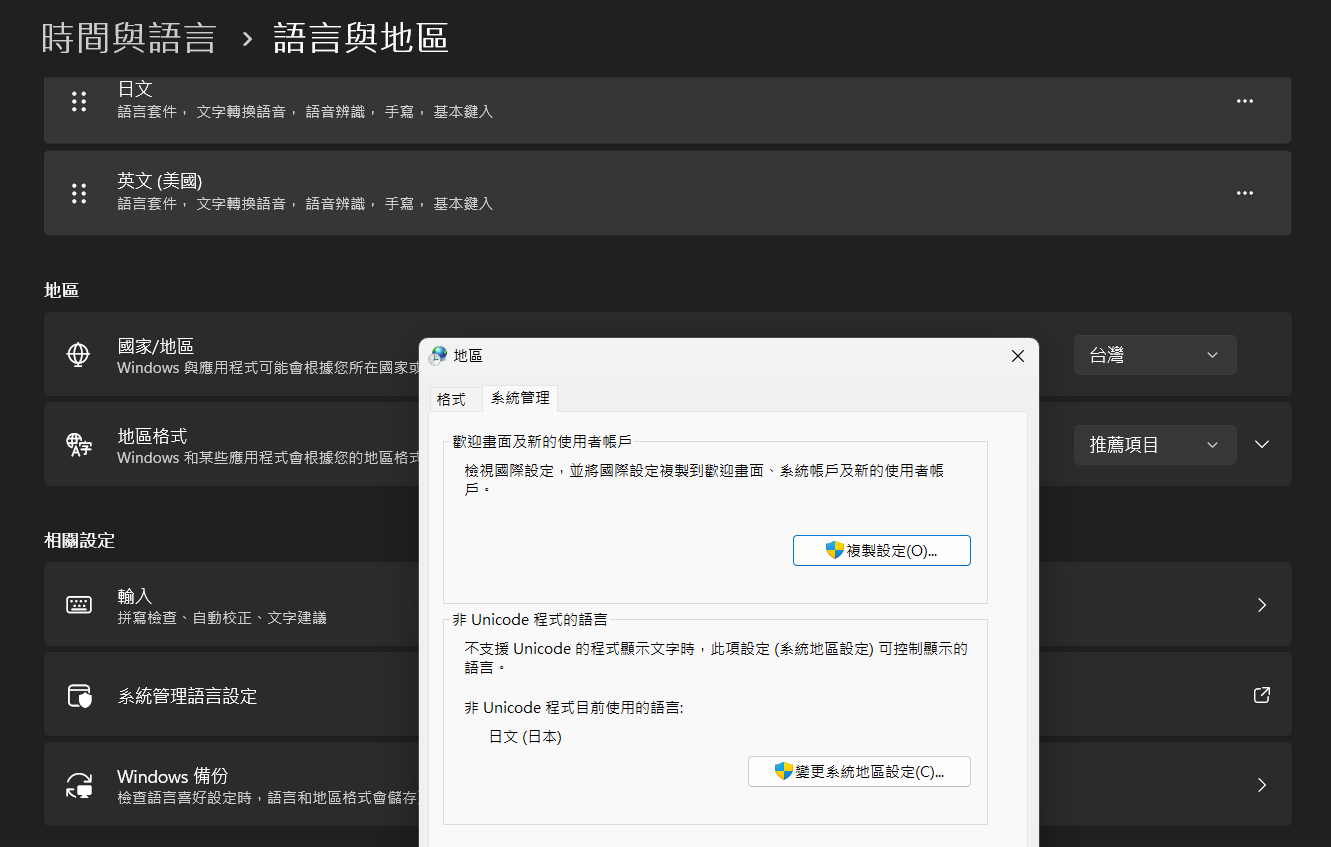Click the 地區格式 language icon
This screenshot has height=847, width=1331.
click(x=79, y=445)
